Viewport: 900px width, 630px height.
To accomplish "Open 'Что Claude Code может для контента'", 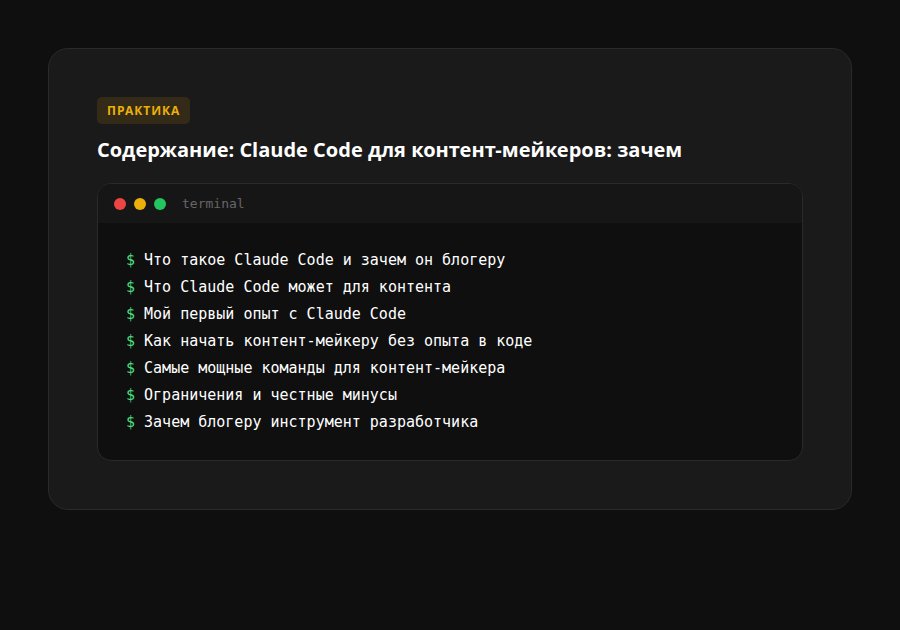I will pos(298,286).
